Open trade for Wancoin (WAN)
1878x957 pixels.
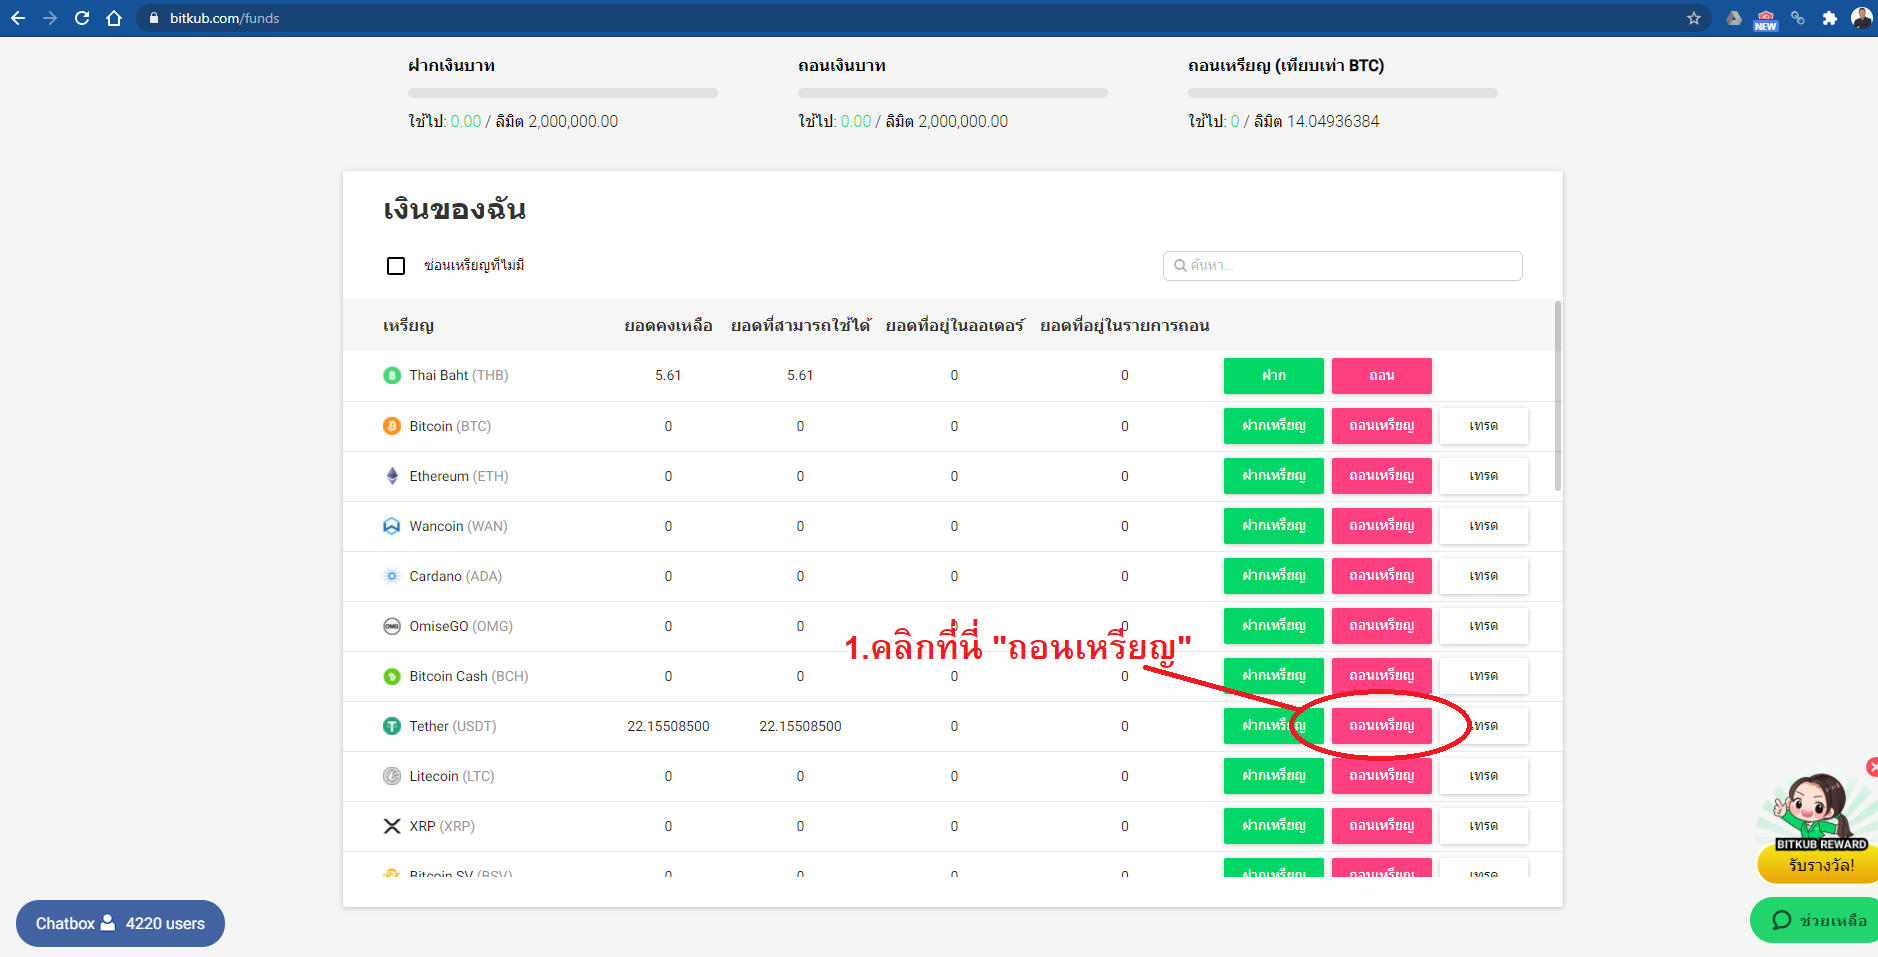pyautogui.click(x=1484, y=526)
